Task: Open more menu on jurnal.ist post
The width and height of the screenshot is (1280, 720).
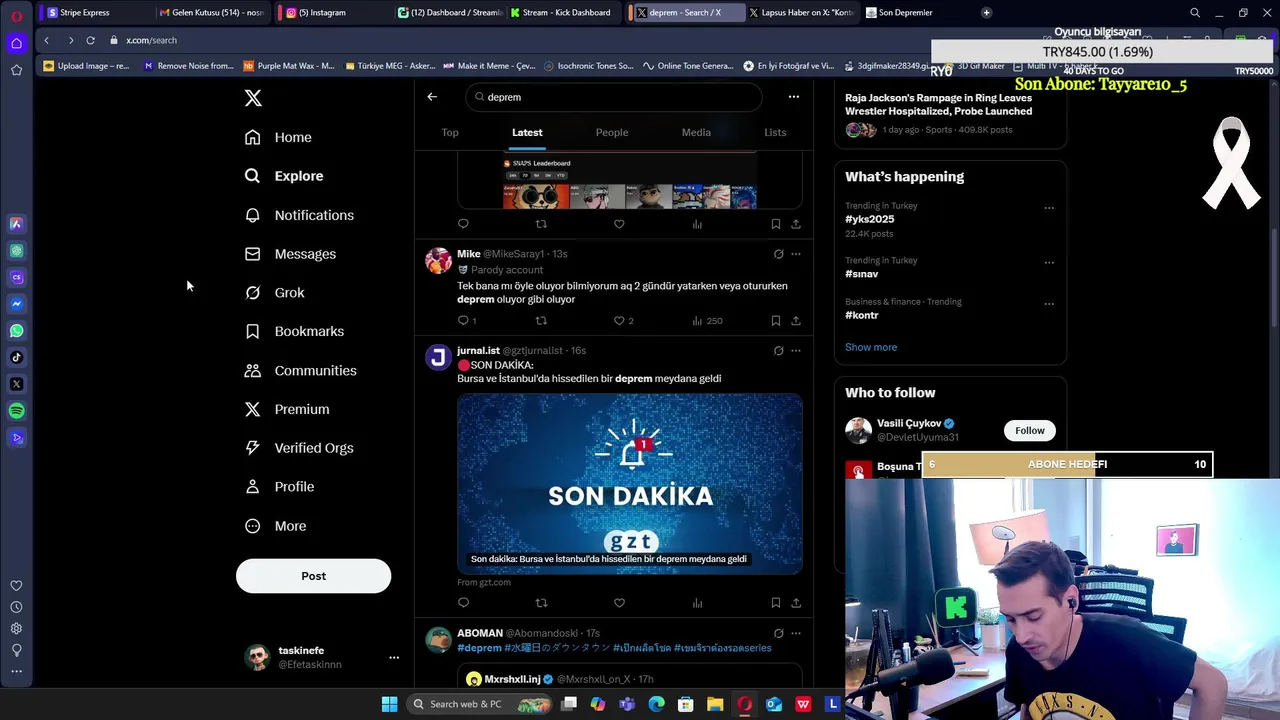Action: [x=796, y=351]
